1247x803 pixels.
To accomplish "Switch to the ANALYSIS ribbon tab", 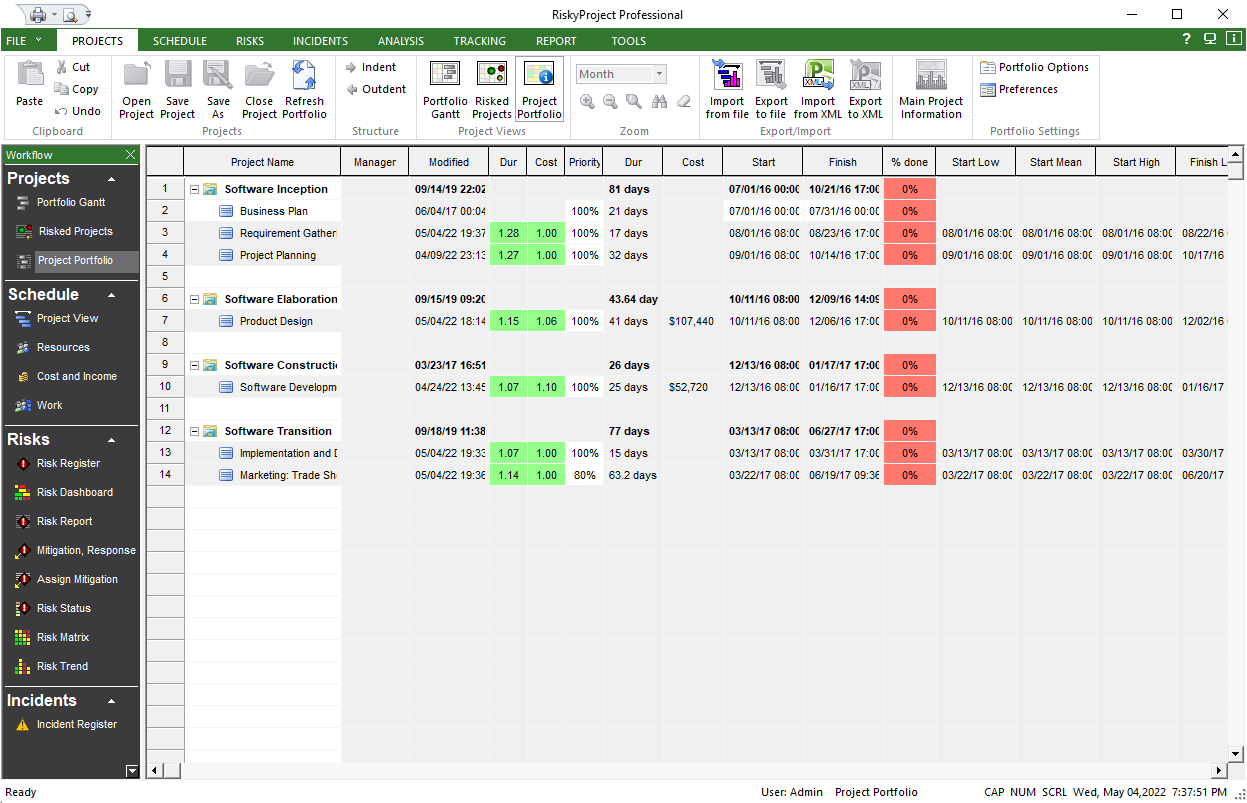I will [x=400, y=41].
